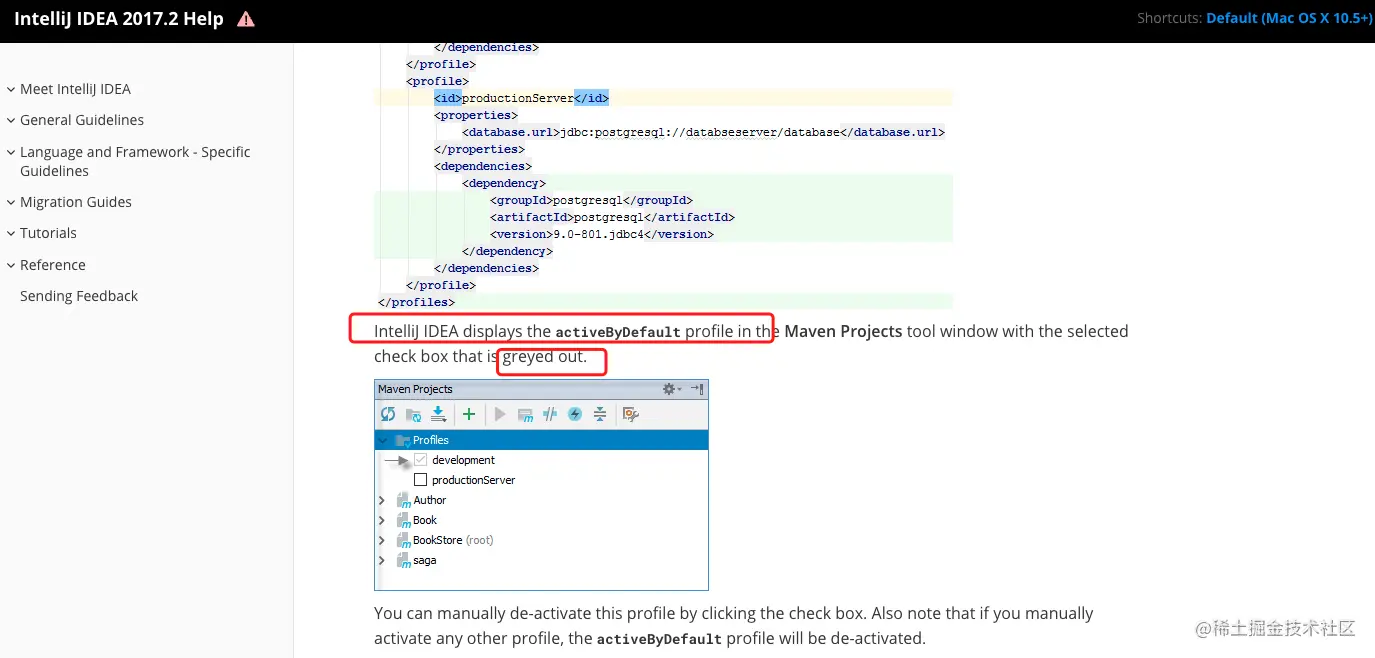Click the Execute Maven Goal icon
Screen dimensions: 1375x658
point(525,414)
